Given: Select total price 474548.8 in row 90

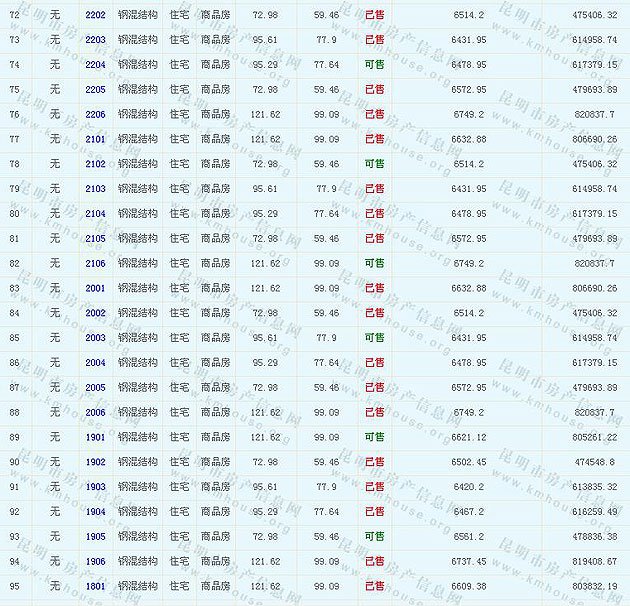Looking at the screenshot, I should coord(596,462).
